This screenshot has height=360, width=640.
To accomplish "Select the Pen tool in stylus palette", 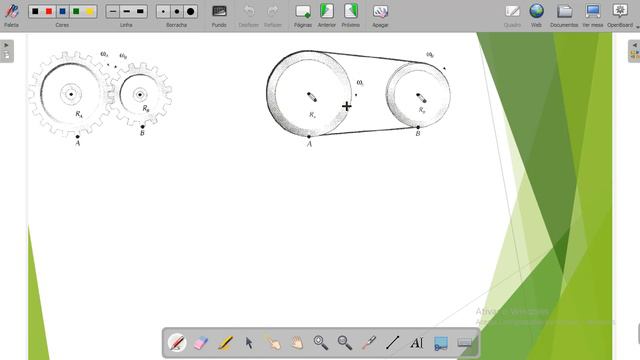I will pyautogui.click(x=177, y=343).
